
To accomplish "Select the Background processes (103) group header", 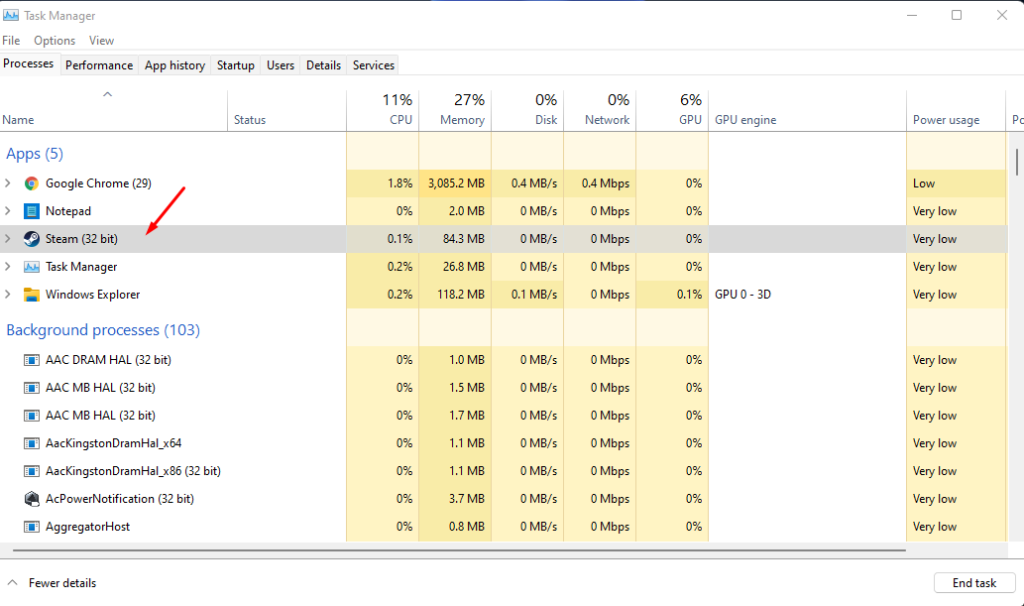I will 103,330.
